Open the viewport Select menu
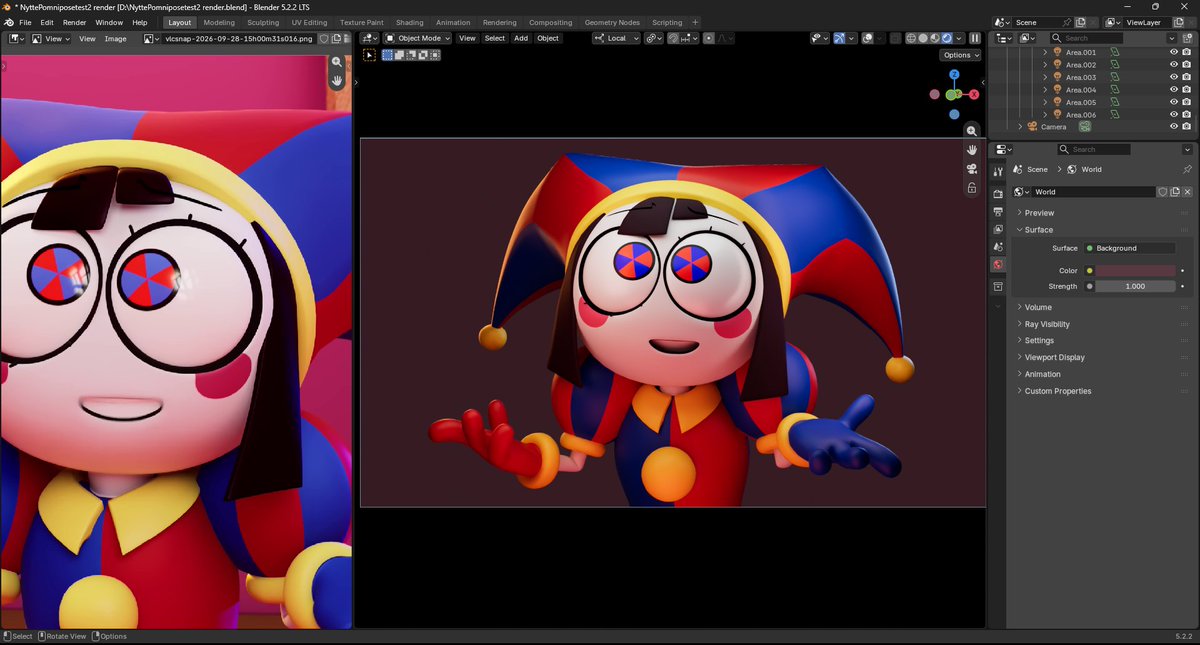This screenshot has width=1200, height=645. tap(495, 38)
